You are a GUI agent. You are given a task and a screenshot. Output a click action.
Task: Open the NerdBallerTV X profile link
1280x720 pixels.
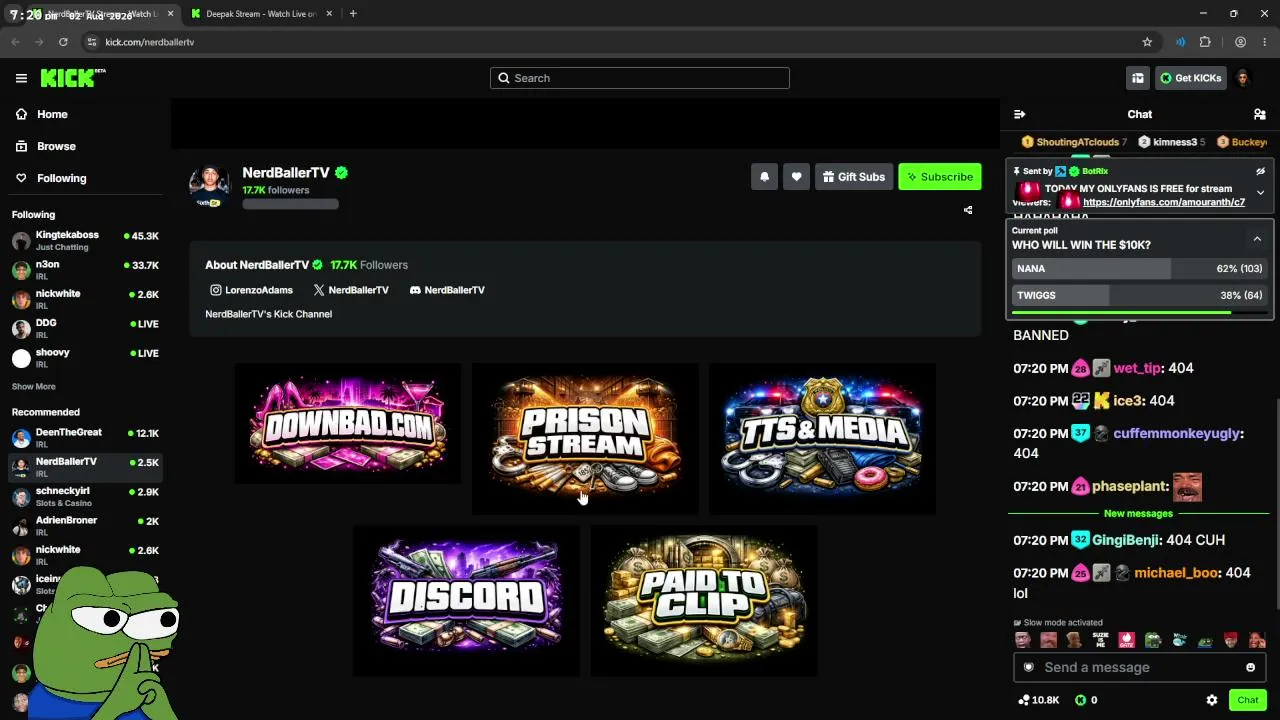pos(350,290)
